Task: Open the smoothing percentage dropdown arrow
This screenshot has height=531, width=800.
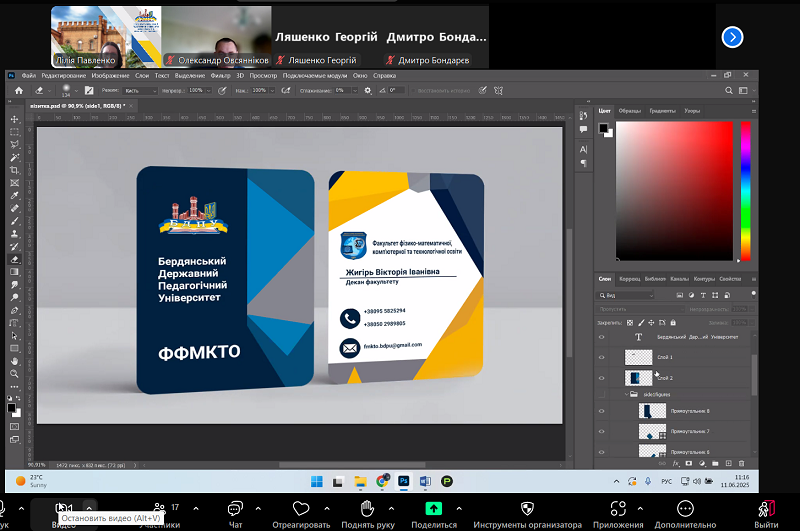Action: pos(355,90)
